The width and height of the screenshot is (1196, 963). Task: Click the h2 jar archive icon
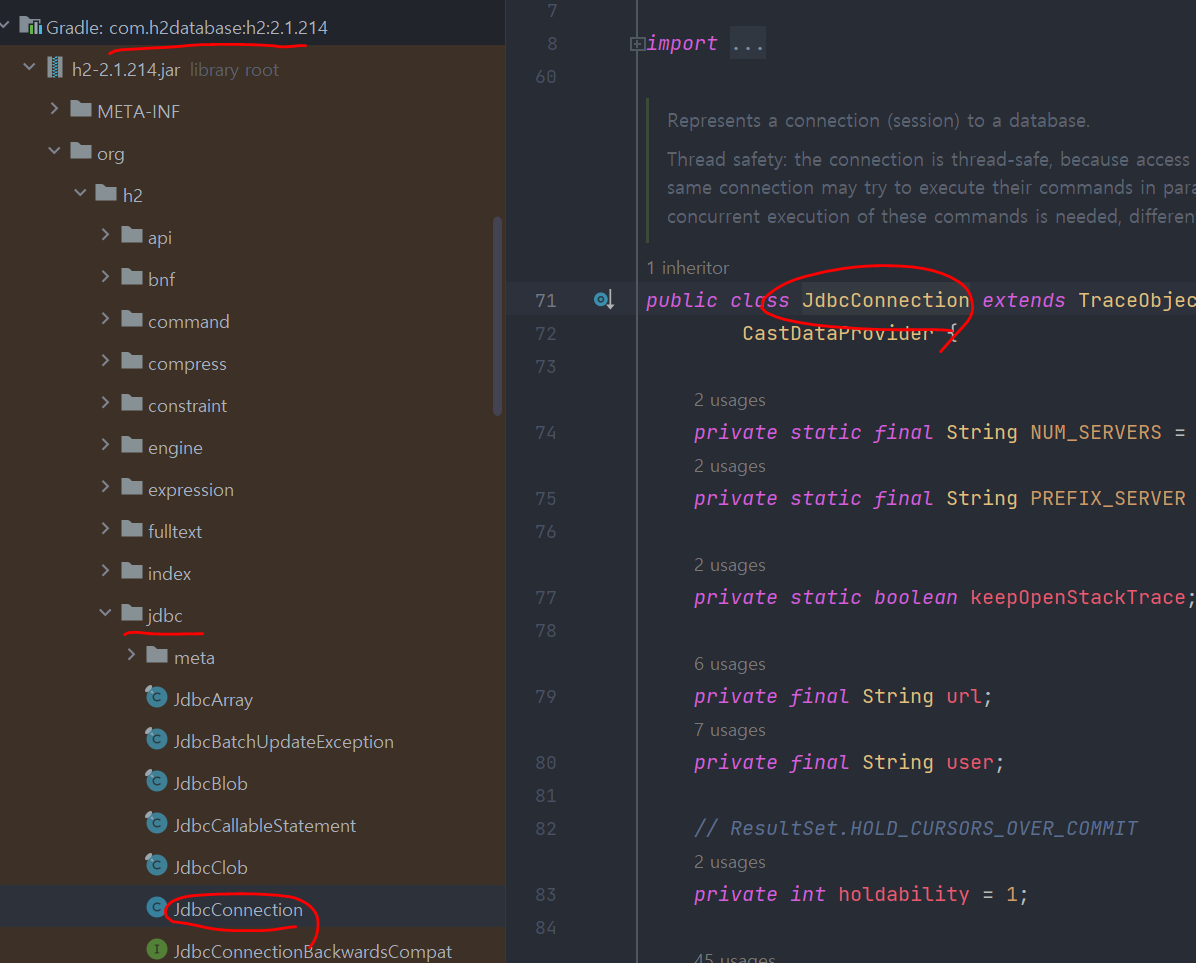click(x=55, y=68)
